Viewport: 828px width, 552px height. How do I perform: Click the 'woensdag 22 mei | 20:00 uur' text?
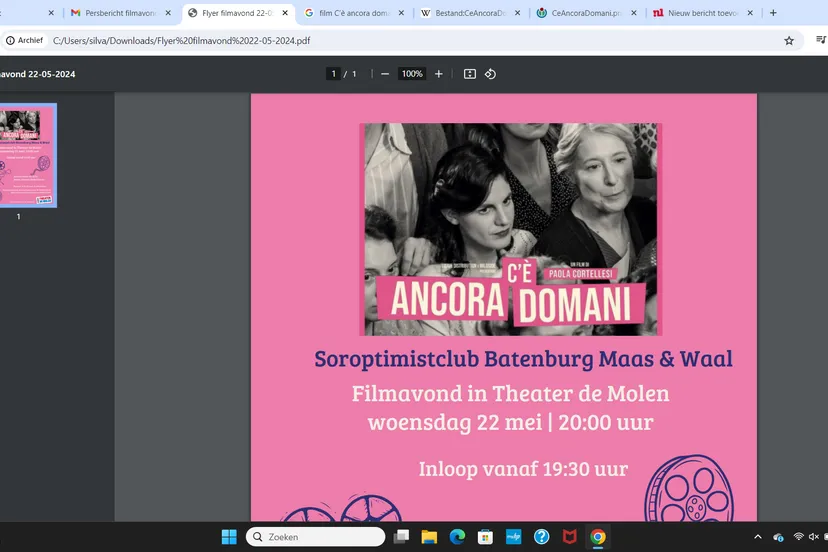point(511,423)
